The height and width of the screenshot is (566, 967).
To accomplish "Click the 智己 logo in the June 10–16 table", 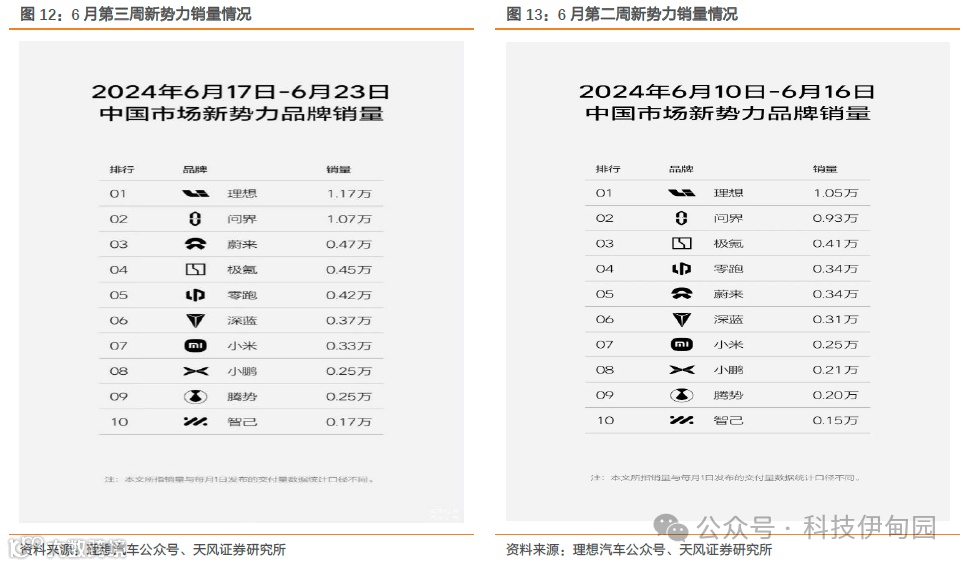I will (681, 420).
